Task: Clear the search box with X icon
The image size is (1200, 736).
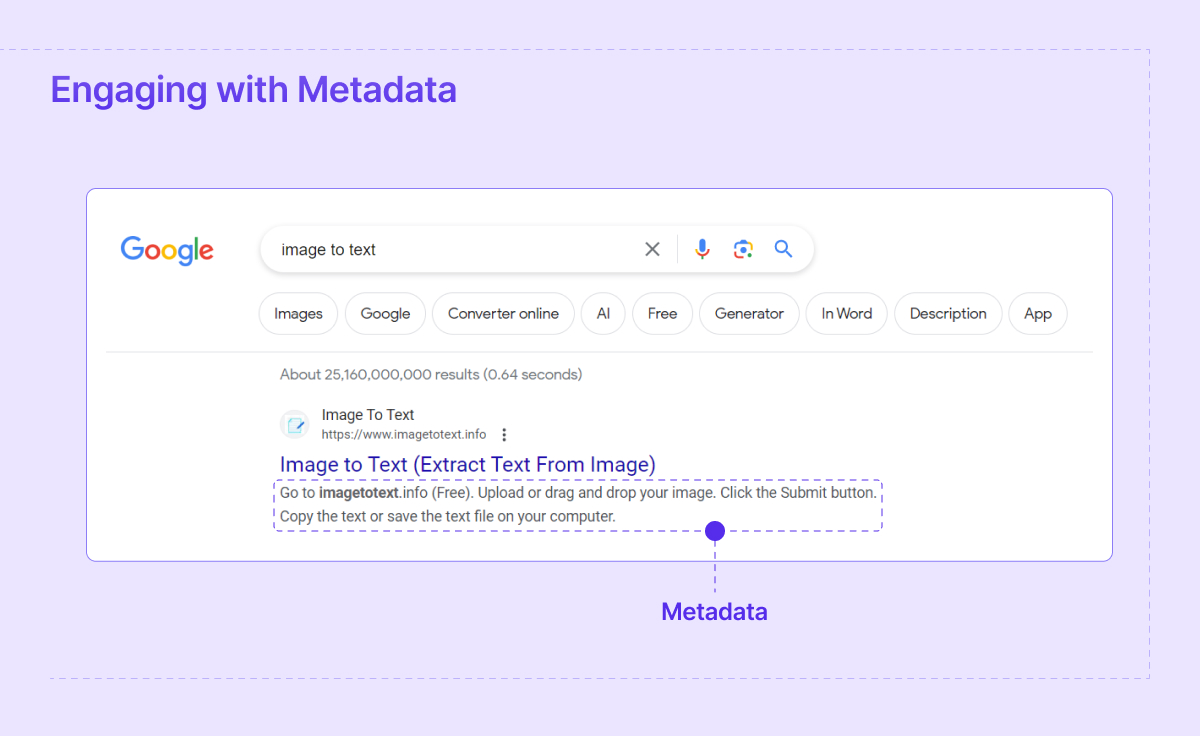Action: (x=652, y=249)
